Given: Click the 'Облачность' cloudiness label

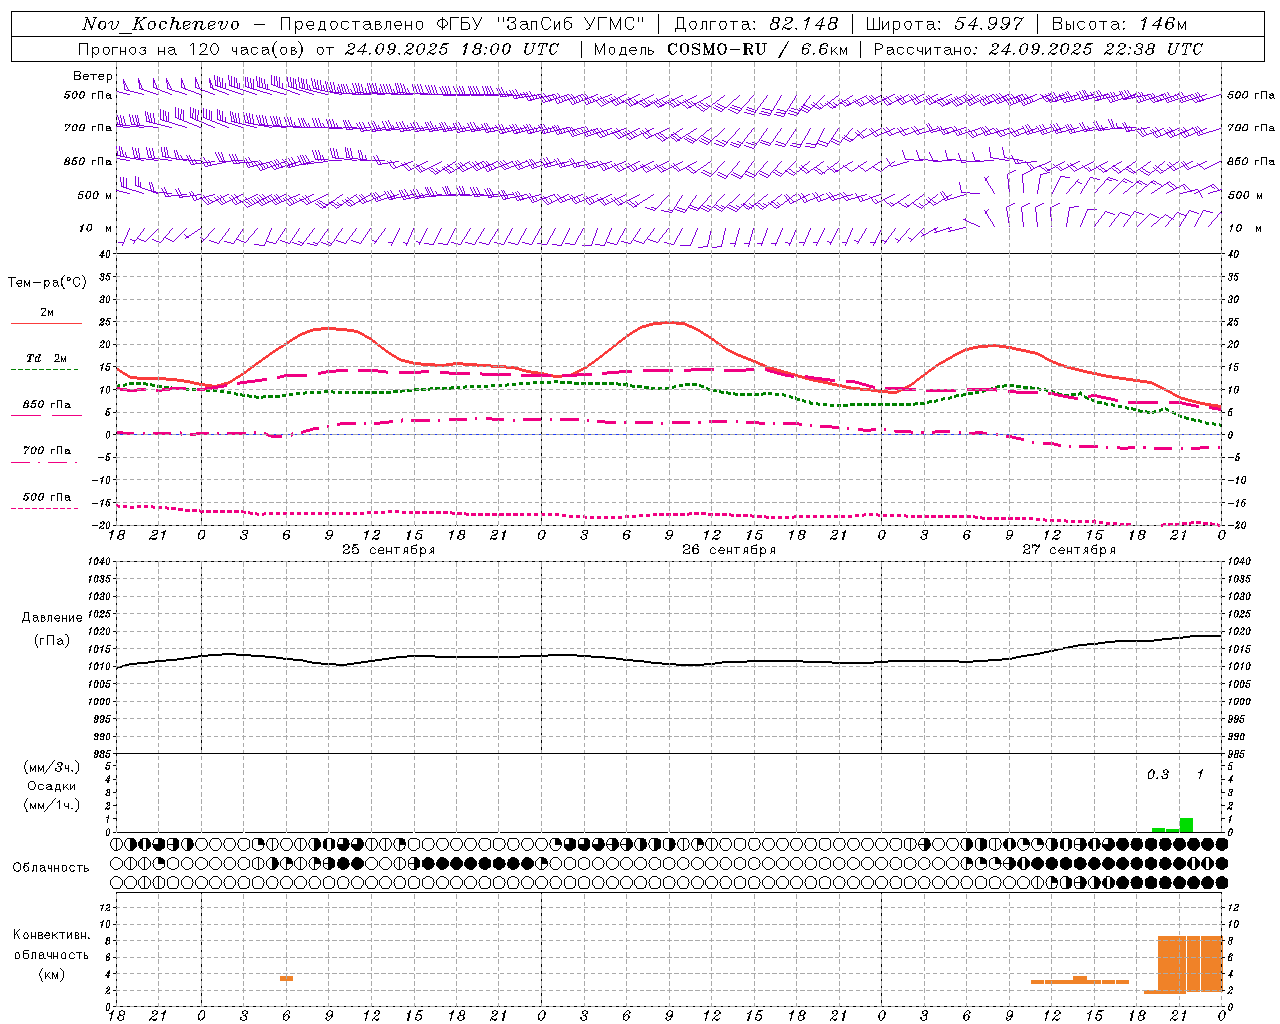Looking at the screenshot, I should point(51,868).
